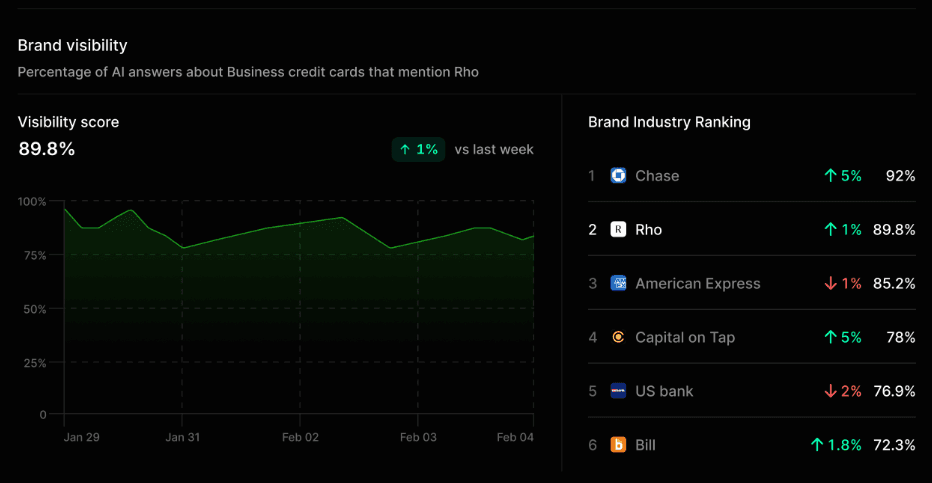Click the Jan 31 date marker on chart
932x483 pixels.
click(182, 437)
